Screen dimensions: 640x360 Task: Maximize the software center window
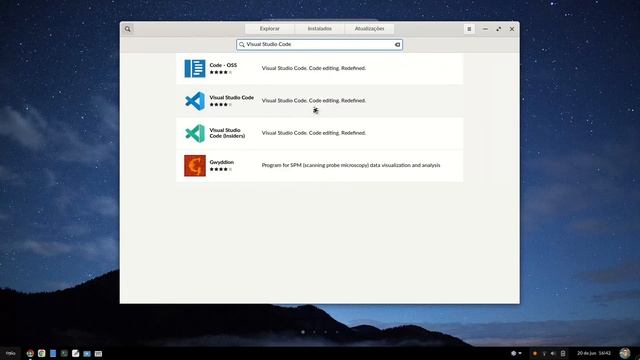pos(498,29)
